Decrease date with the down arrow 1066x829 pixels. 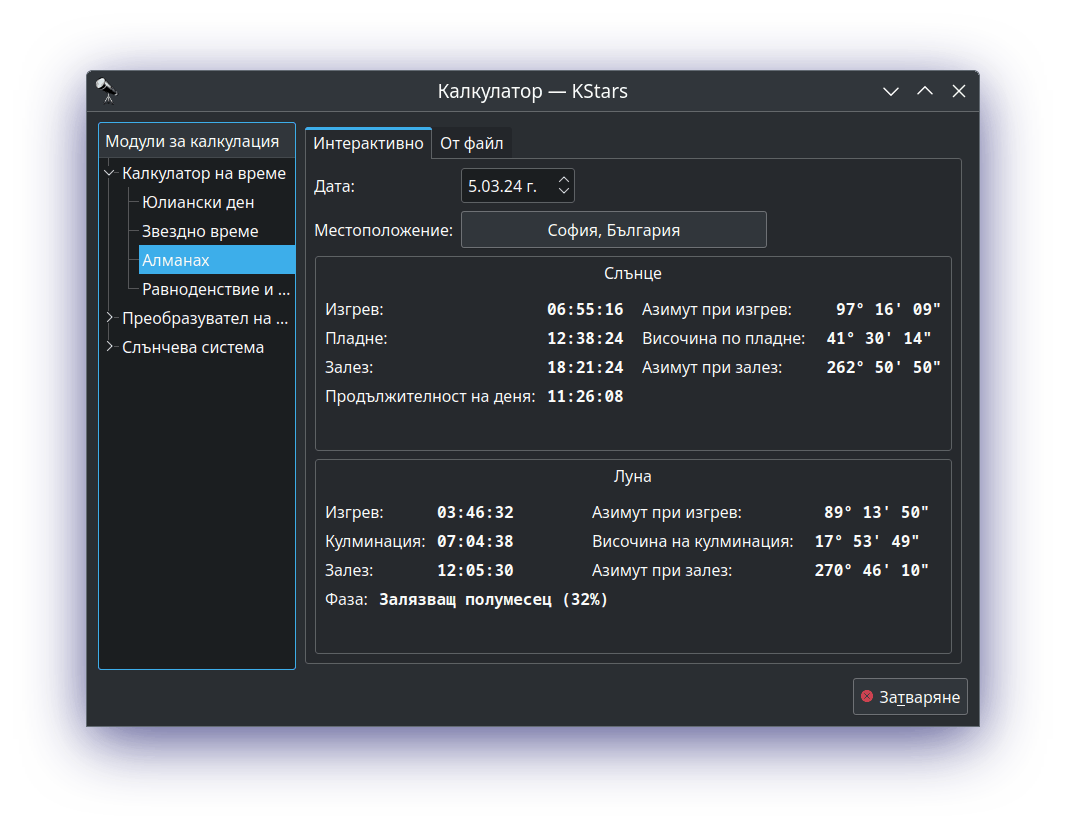click(564, 191)
